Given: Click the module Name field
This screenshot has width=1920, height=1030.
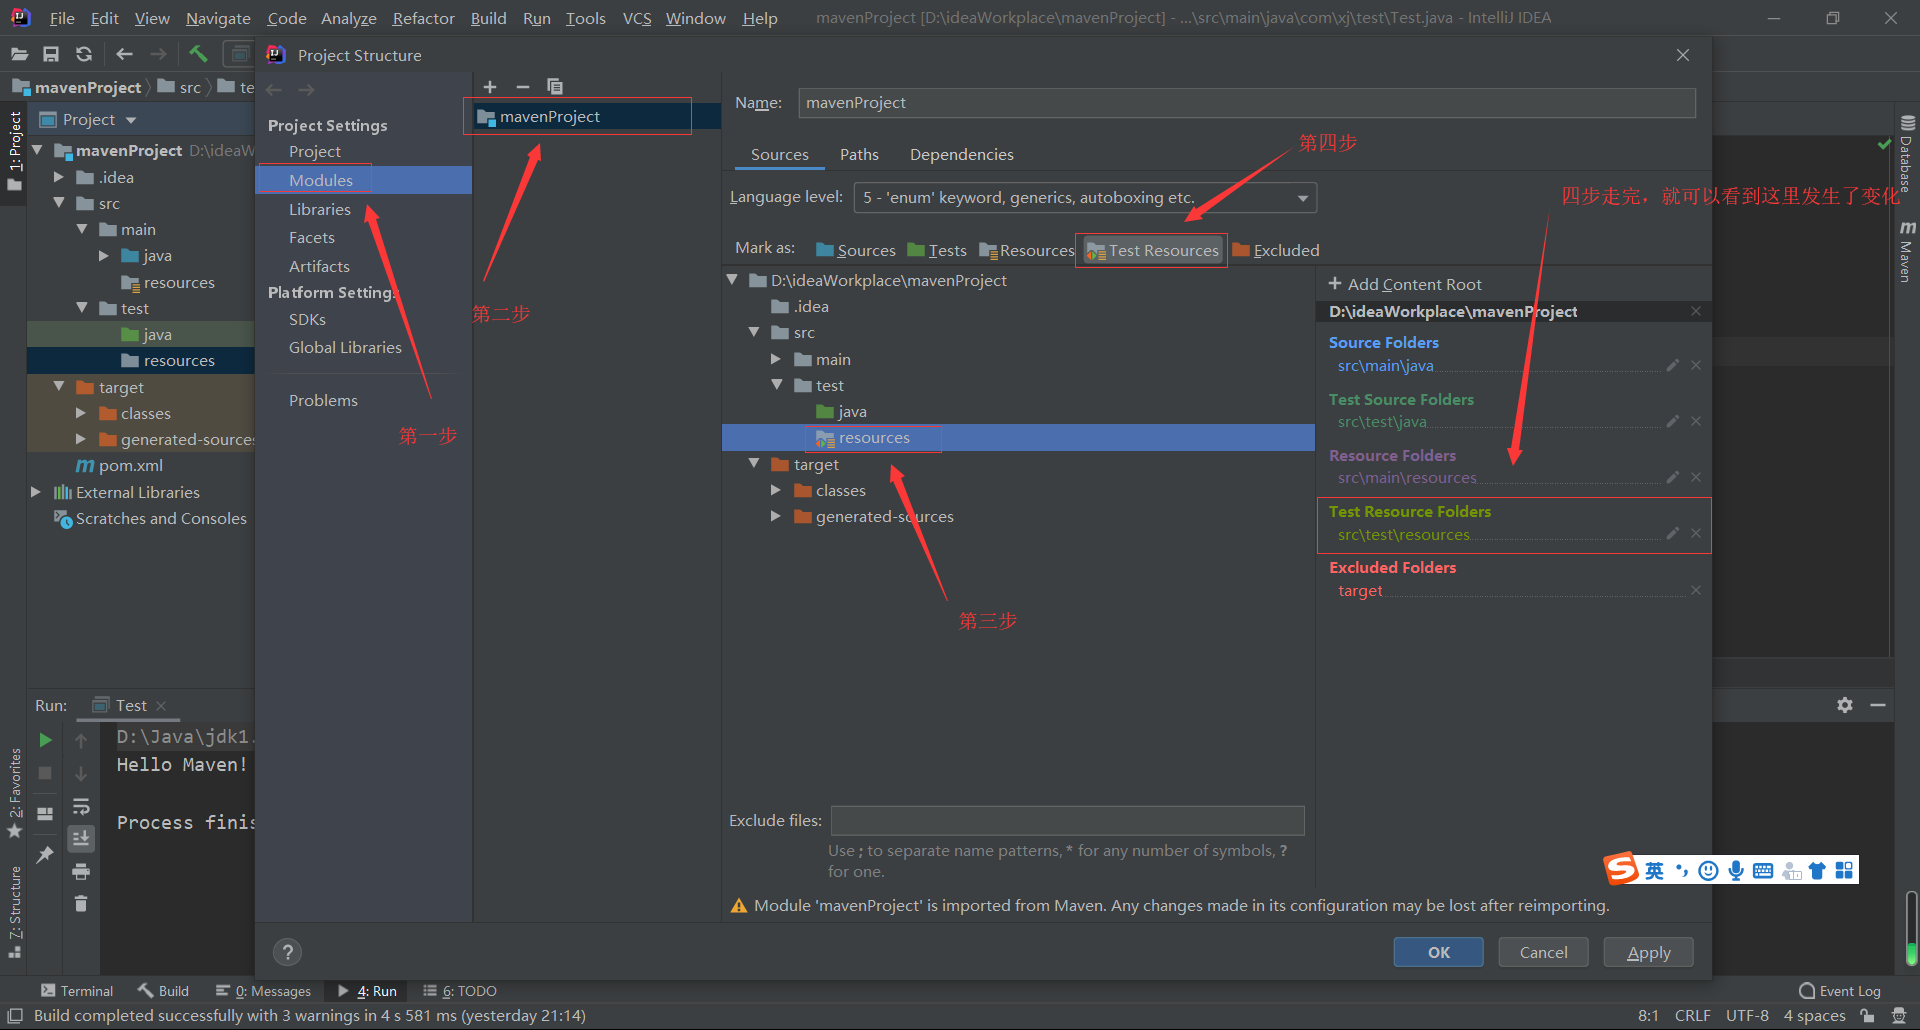Looking at the screenshot, I should point(1247,103).
